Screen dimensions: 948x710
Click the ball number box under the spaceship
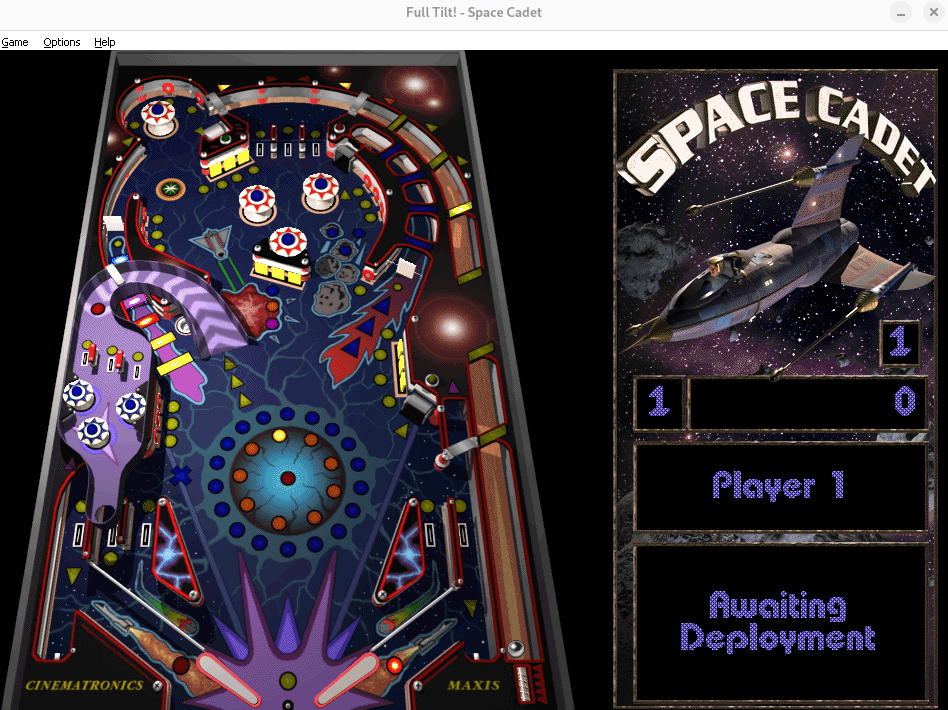[x=900, y=342]
